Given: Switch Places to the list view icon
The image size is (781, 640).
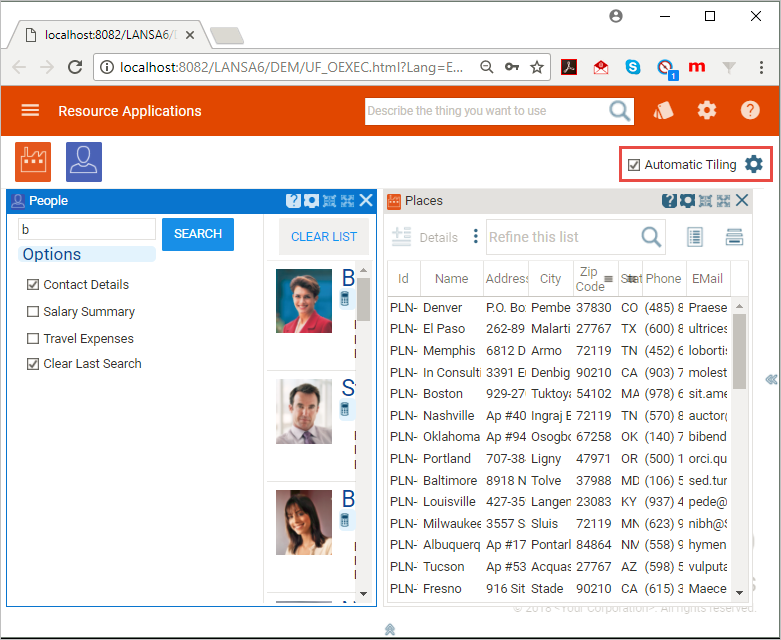Looking at the screenshot, I should click(x=694, y=237).
